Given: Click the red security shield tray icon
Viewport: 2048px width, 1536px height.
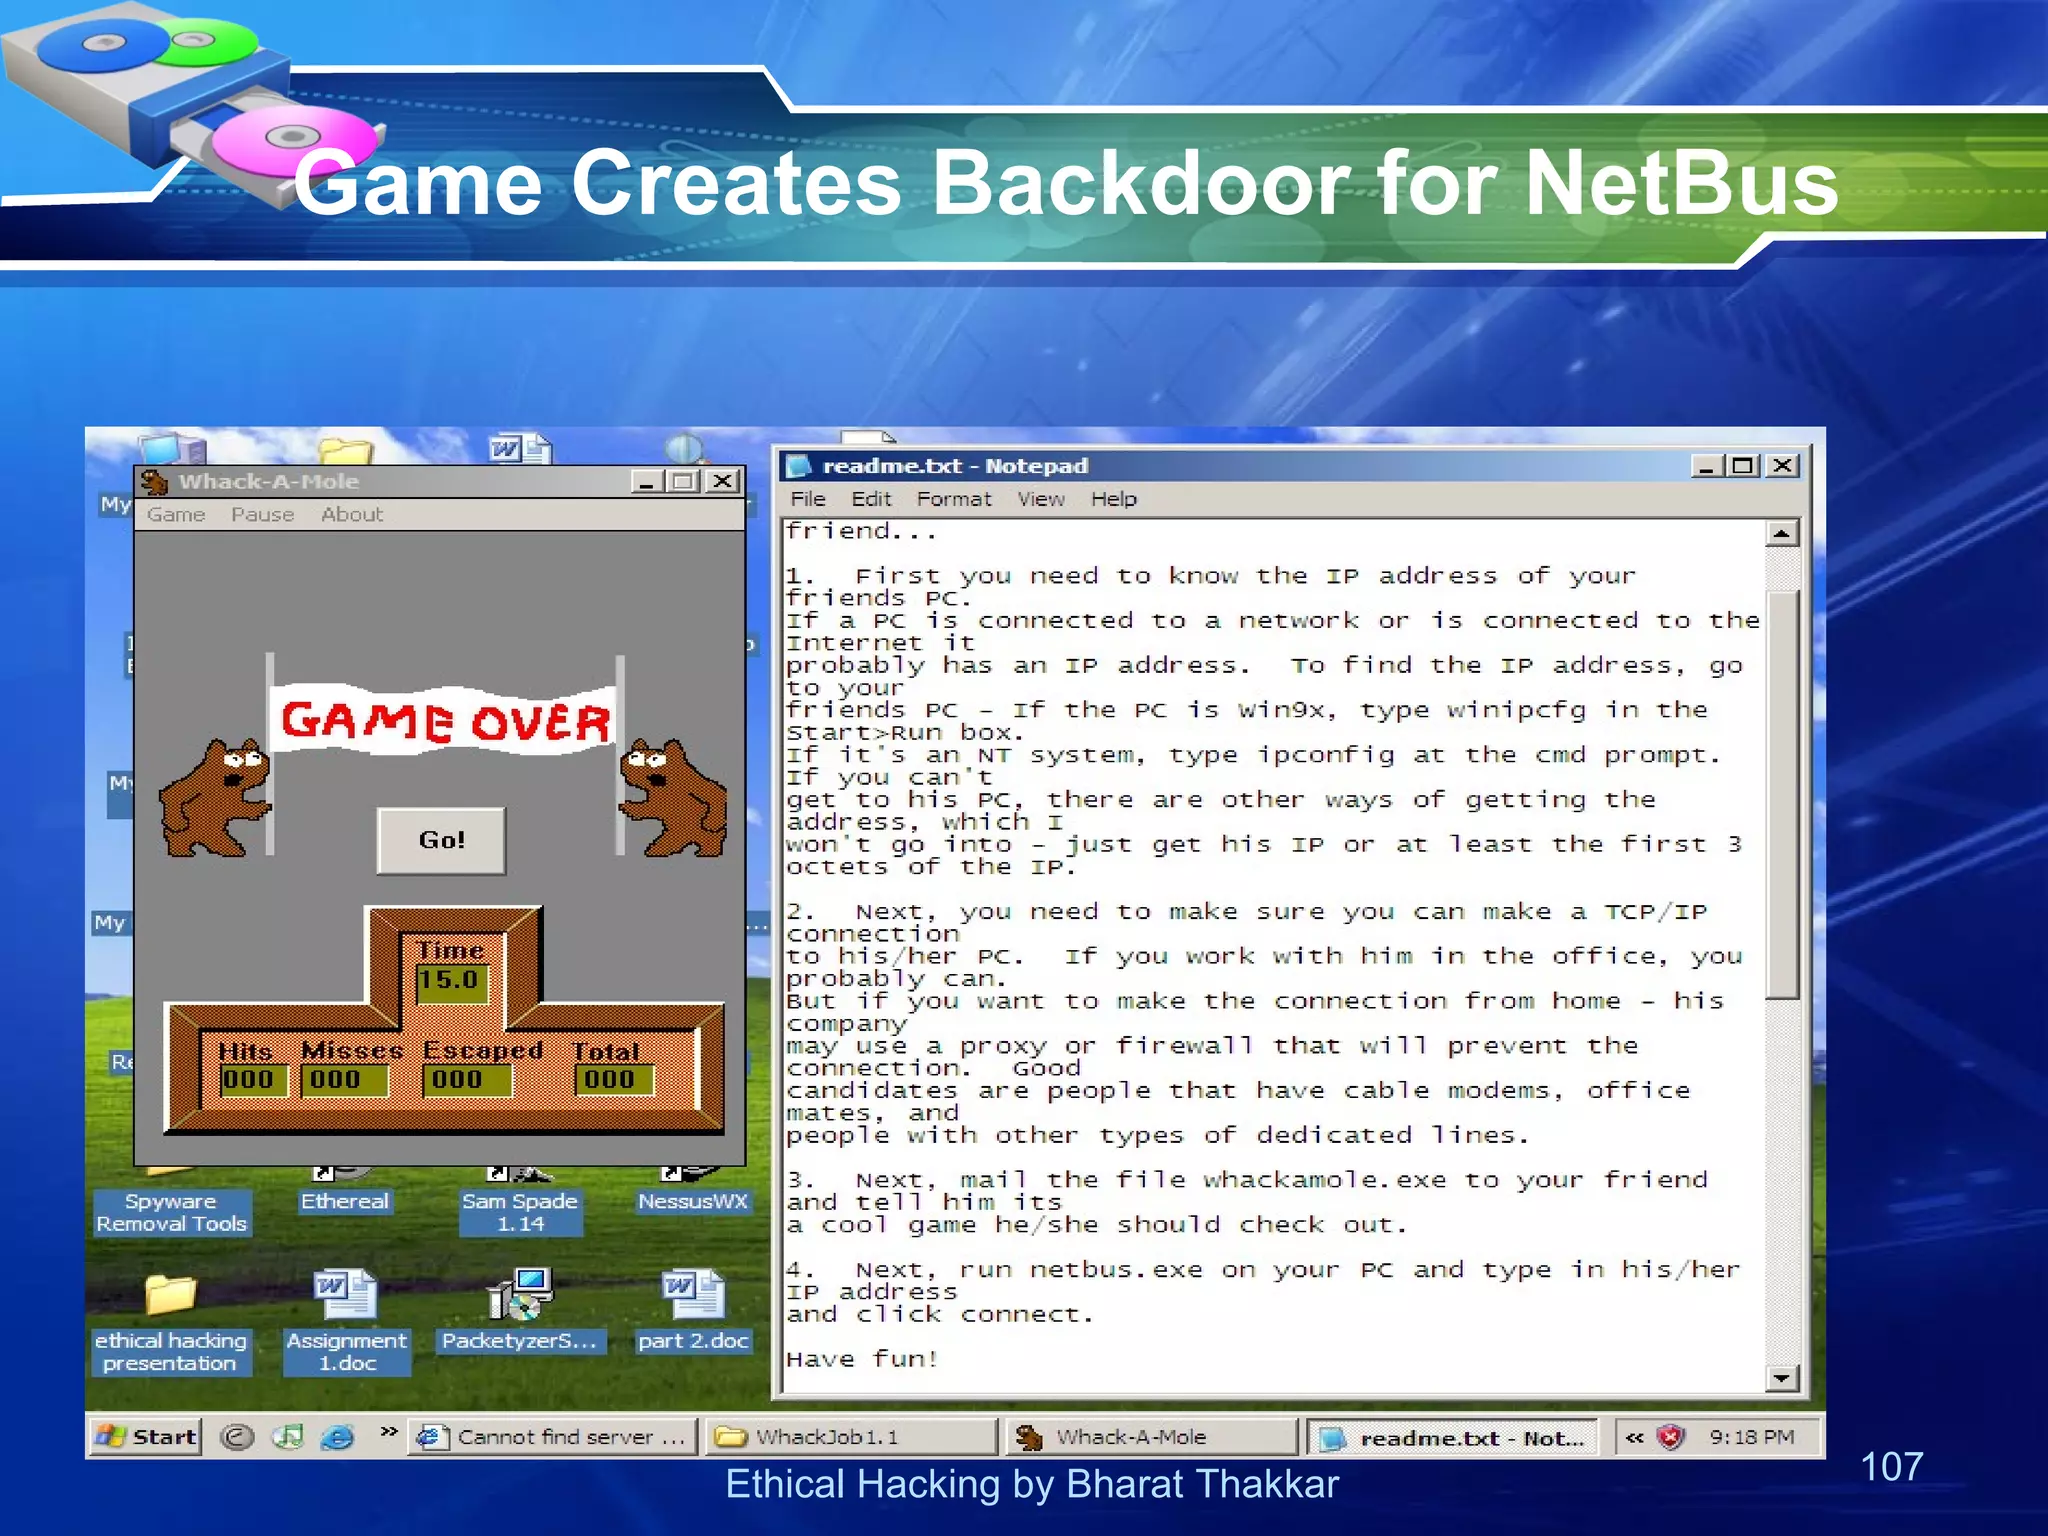Looking at the screenshot, I should point(1670,1437).
